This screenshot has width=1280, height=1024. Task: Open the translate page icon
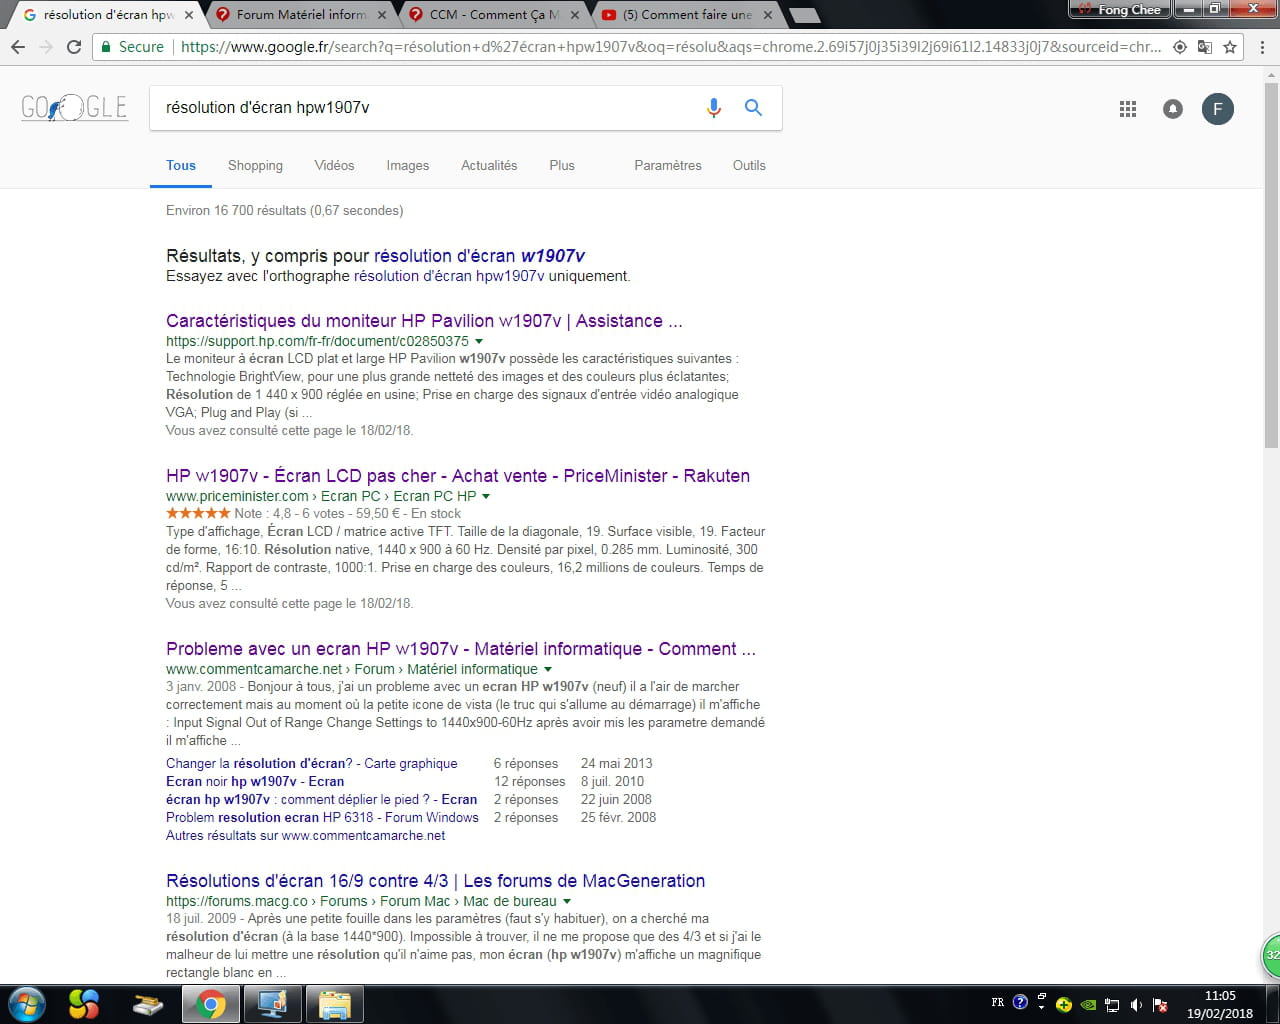[x=1205, y=47]
